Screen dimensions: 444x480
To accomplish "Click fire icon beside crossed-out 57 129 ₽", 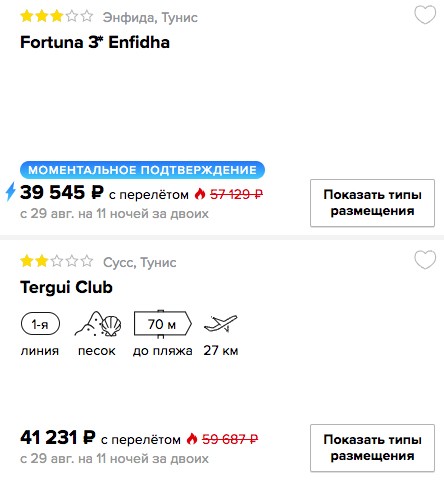I will [x=200, y=193].
